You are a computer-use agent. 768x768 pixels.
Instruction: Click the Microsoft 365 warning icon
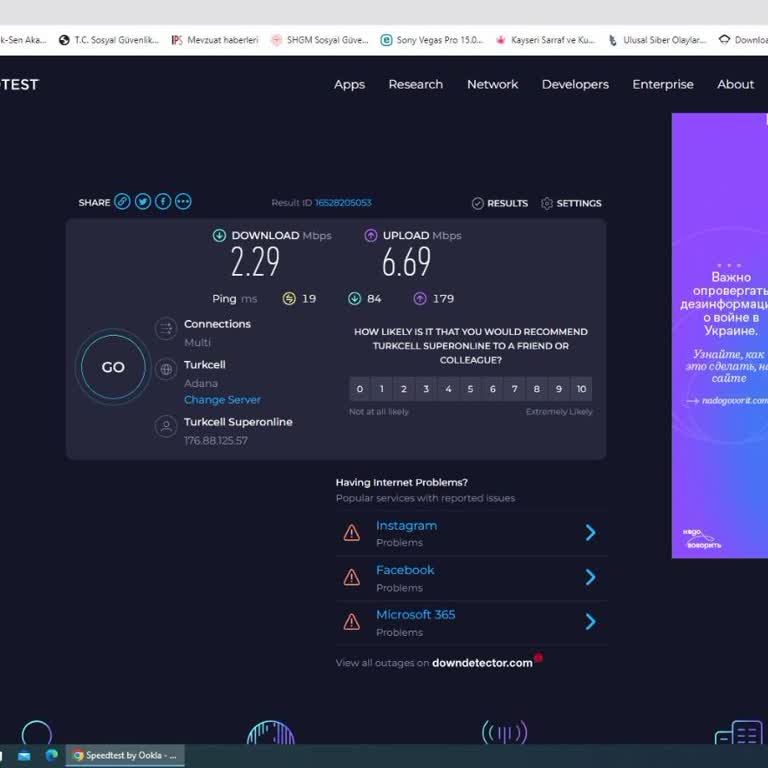point(352,622)
